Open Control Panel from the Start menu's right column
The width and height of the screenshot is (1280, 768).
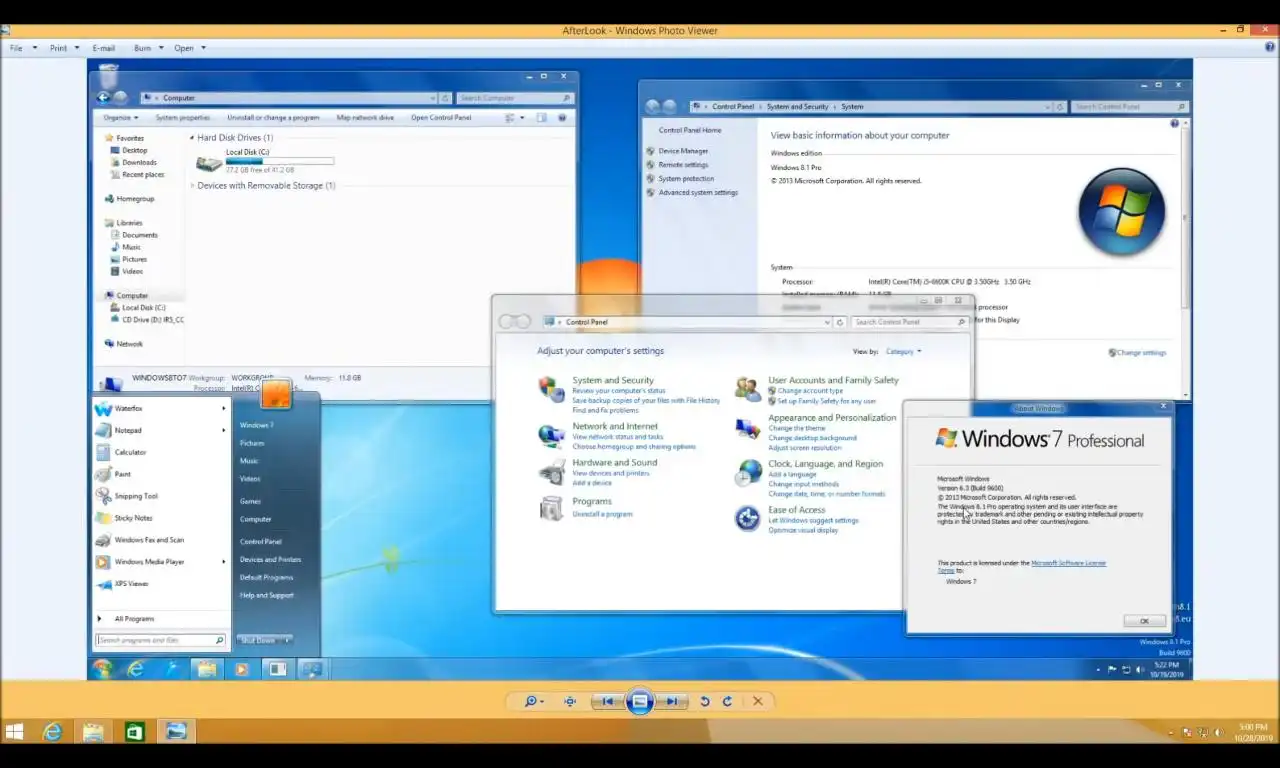[x=261, y=542]
